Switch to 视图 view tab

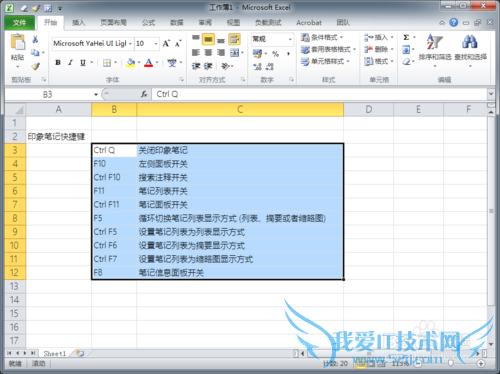click(233, 23)
